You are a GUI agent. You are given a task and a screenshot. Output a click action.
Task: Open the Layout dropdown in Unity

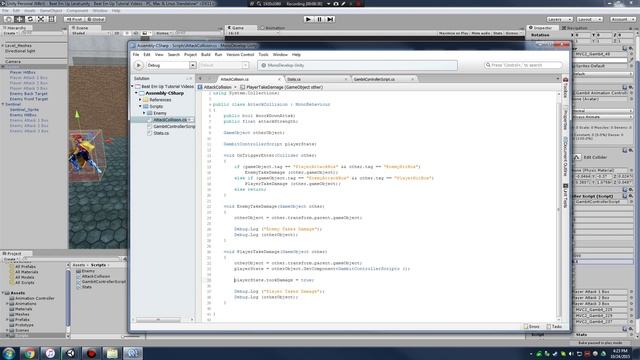[x=589, y=19]
